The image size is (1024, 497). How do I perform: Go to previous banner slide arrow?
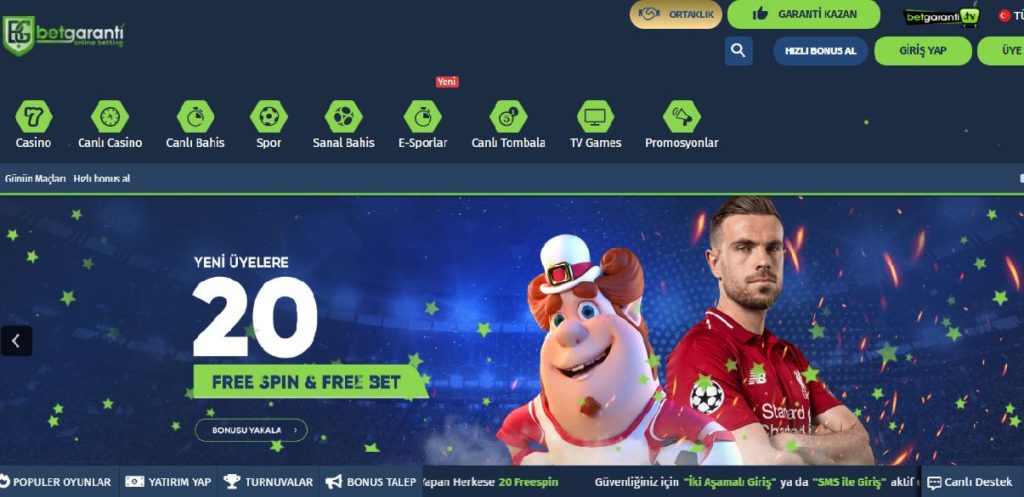[16, 340]
